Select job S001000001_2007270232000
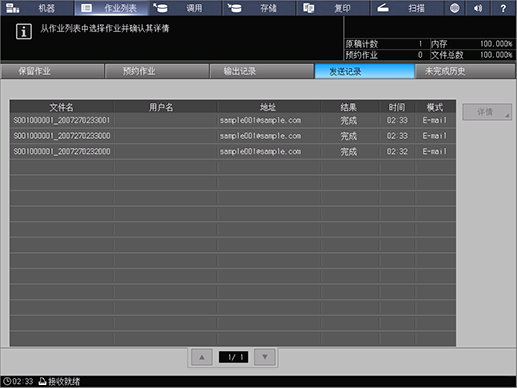Screen dimensions: 517x388 coord(233,152)
